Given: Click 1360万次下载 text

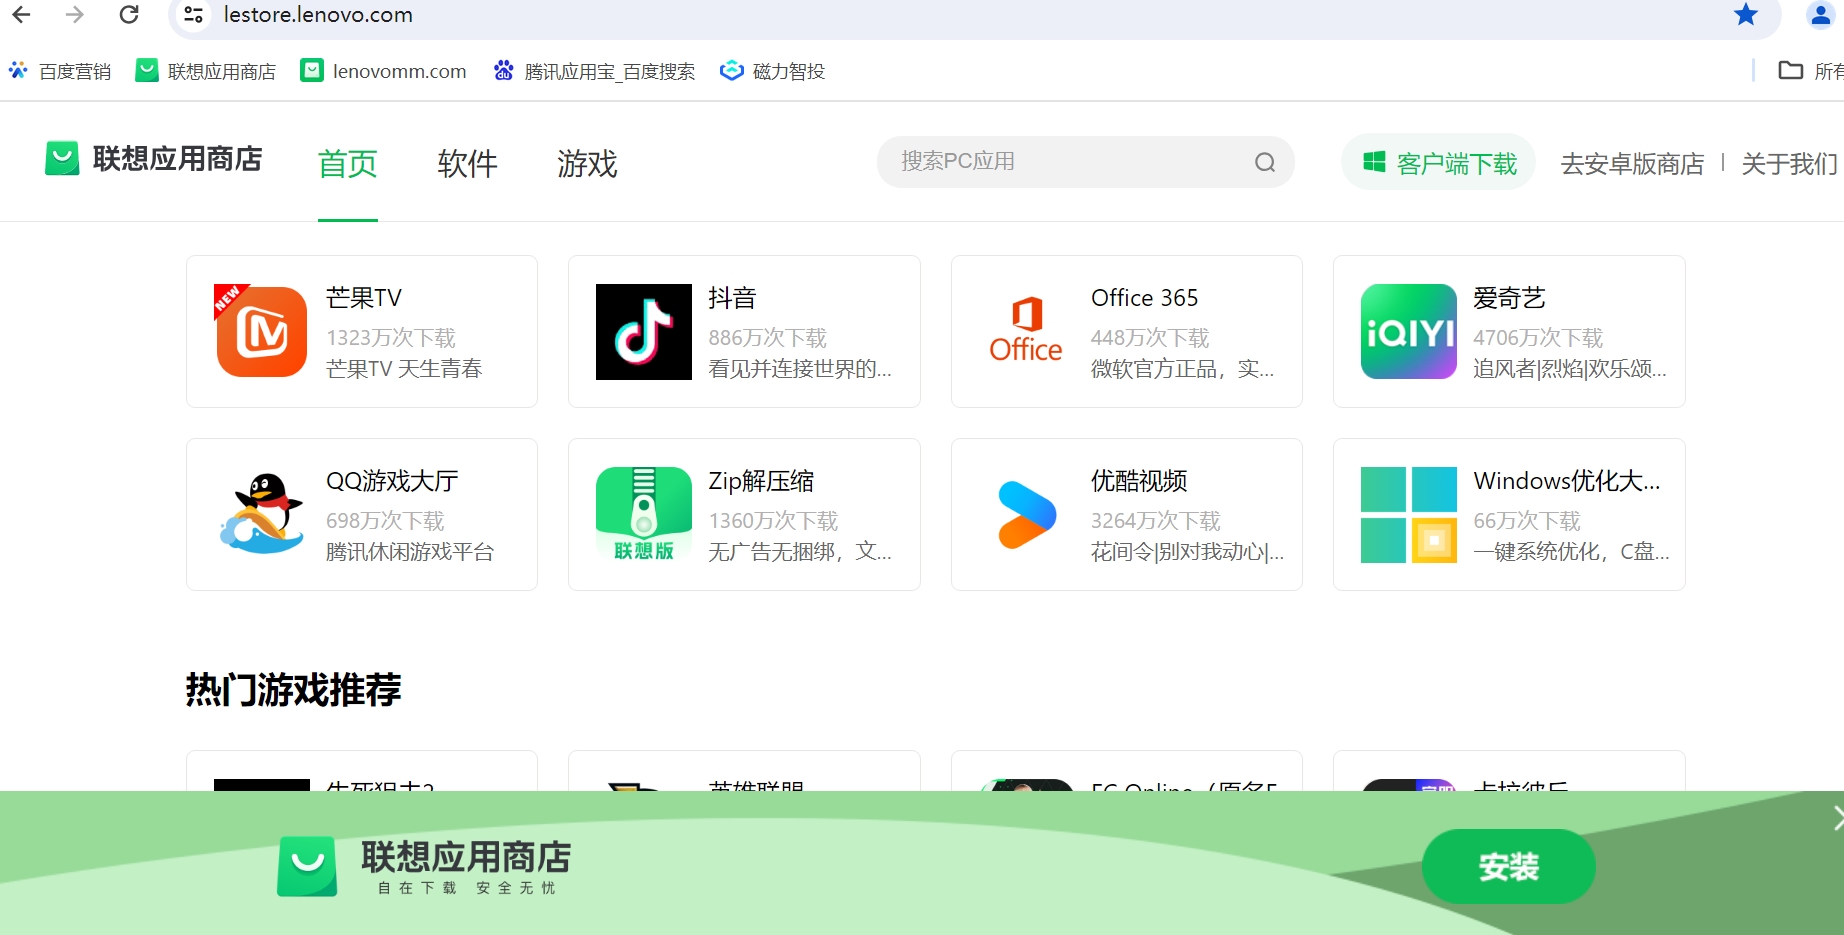Looking at the screenshot, I should click(x=773, y=521).
